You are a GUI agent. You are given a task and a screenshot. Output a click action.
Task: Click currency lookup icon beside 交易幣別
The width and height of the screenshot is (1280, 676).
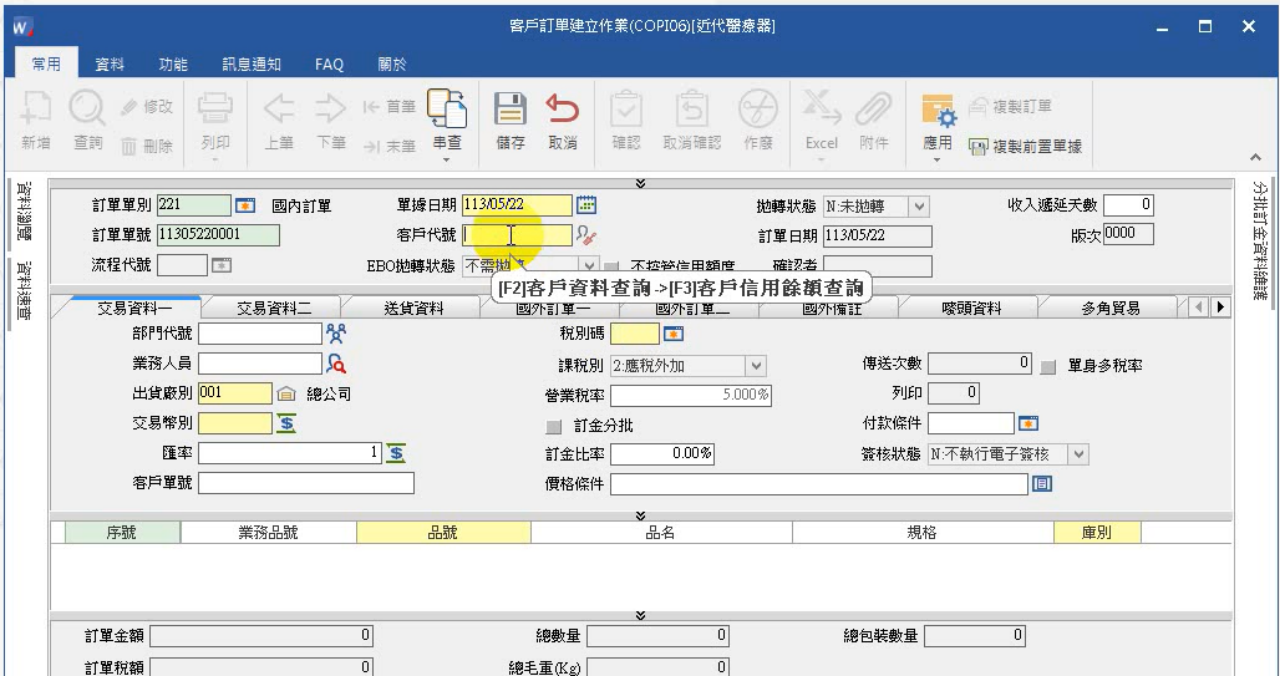[x=285, y=424]
